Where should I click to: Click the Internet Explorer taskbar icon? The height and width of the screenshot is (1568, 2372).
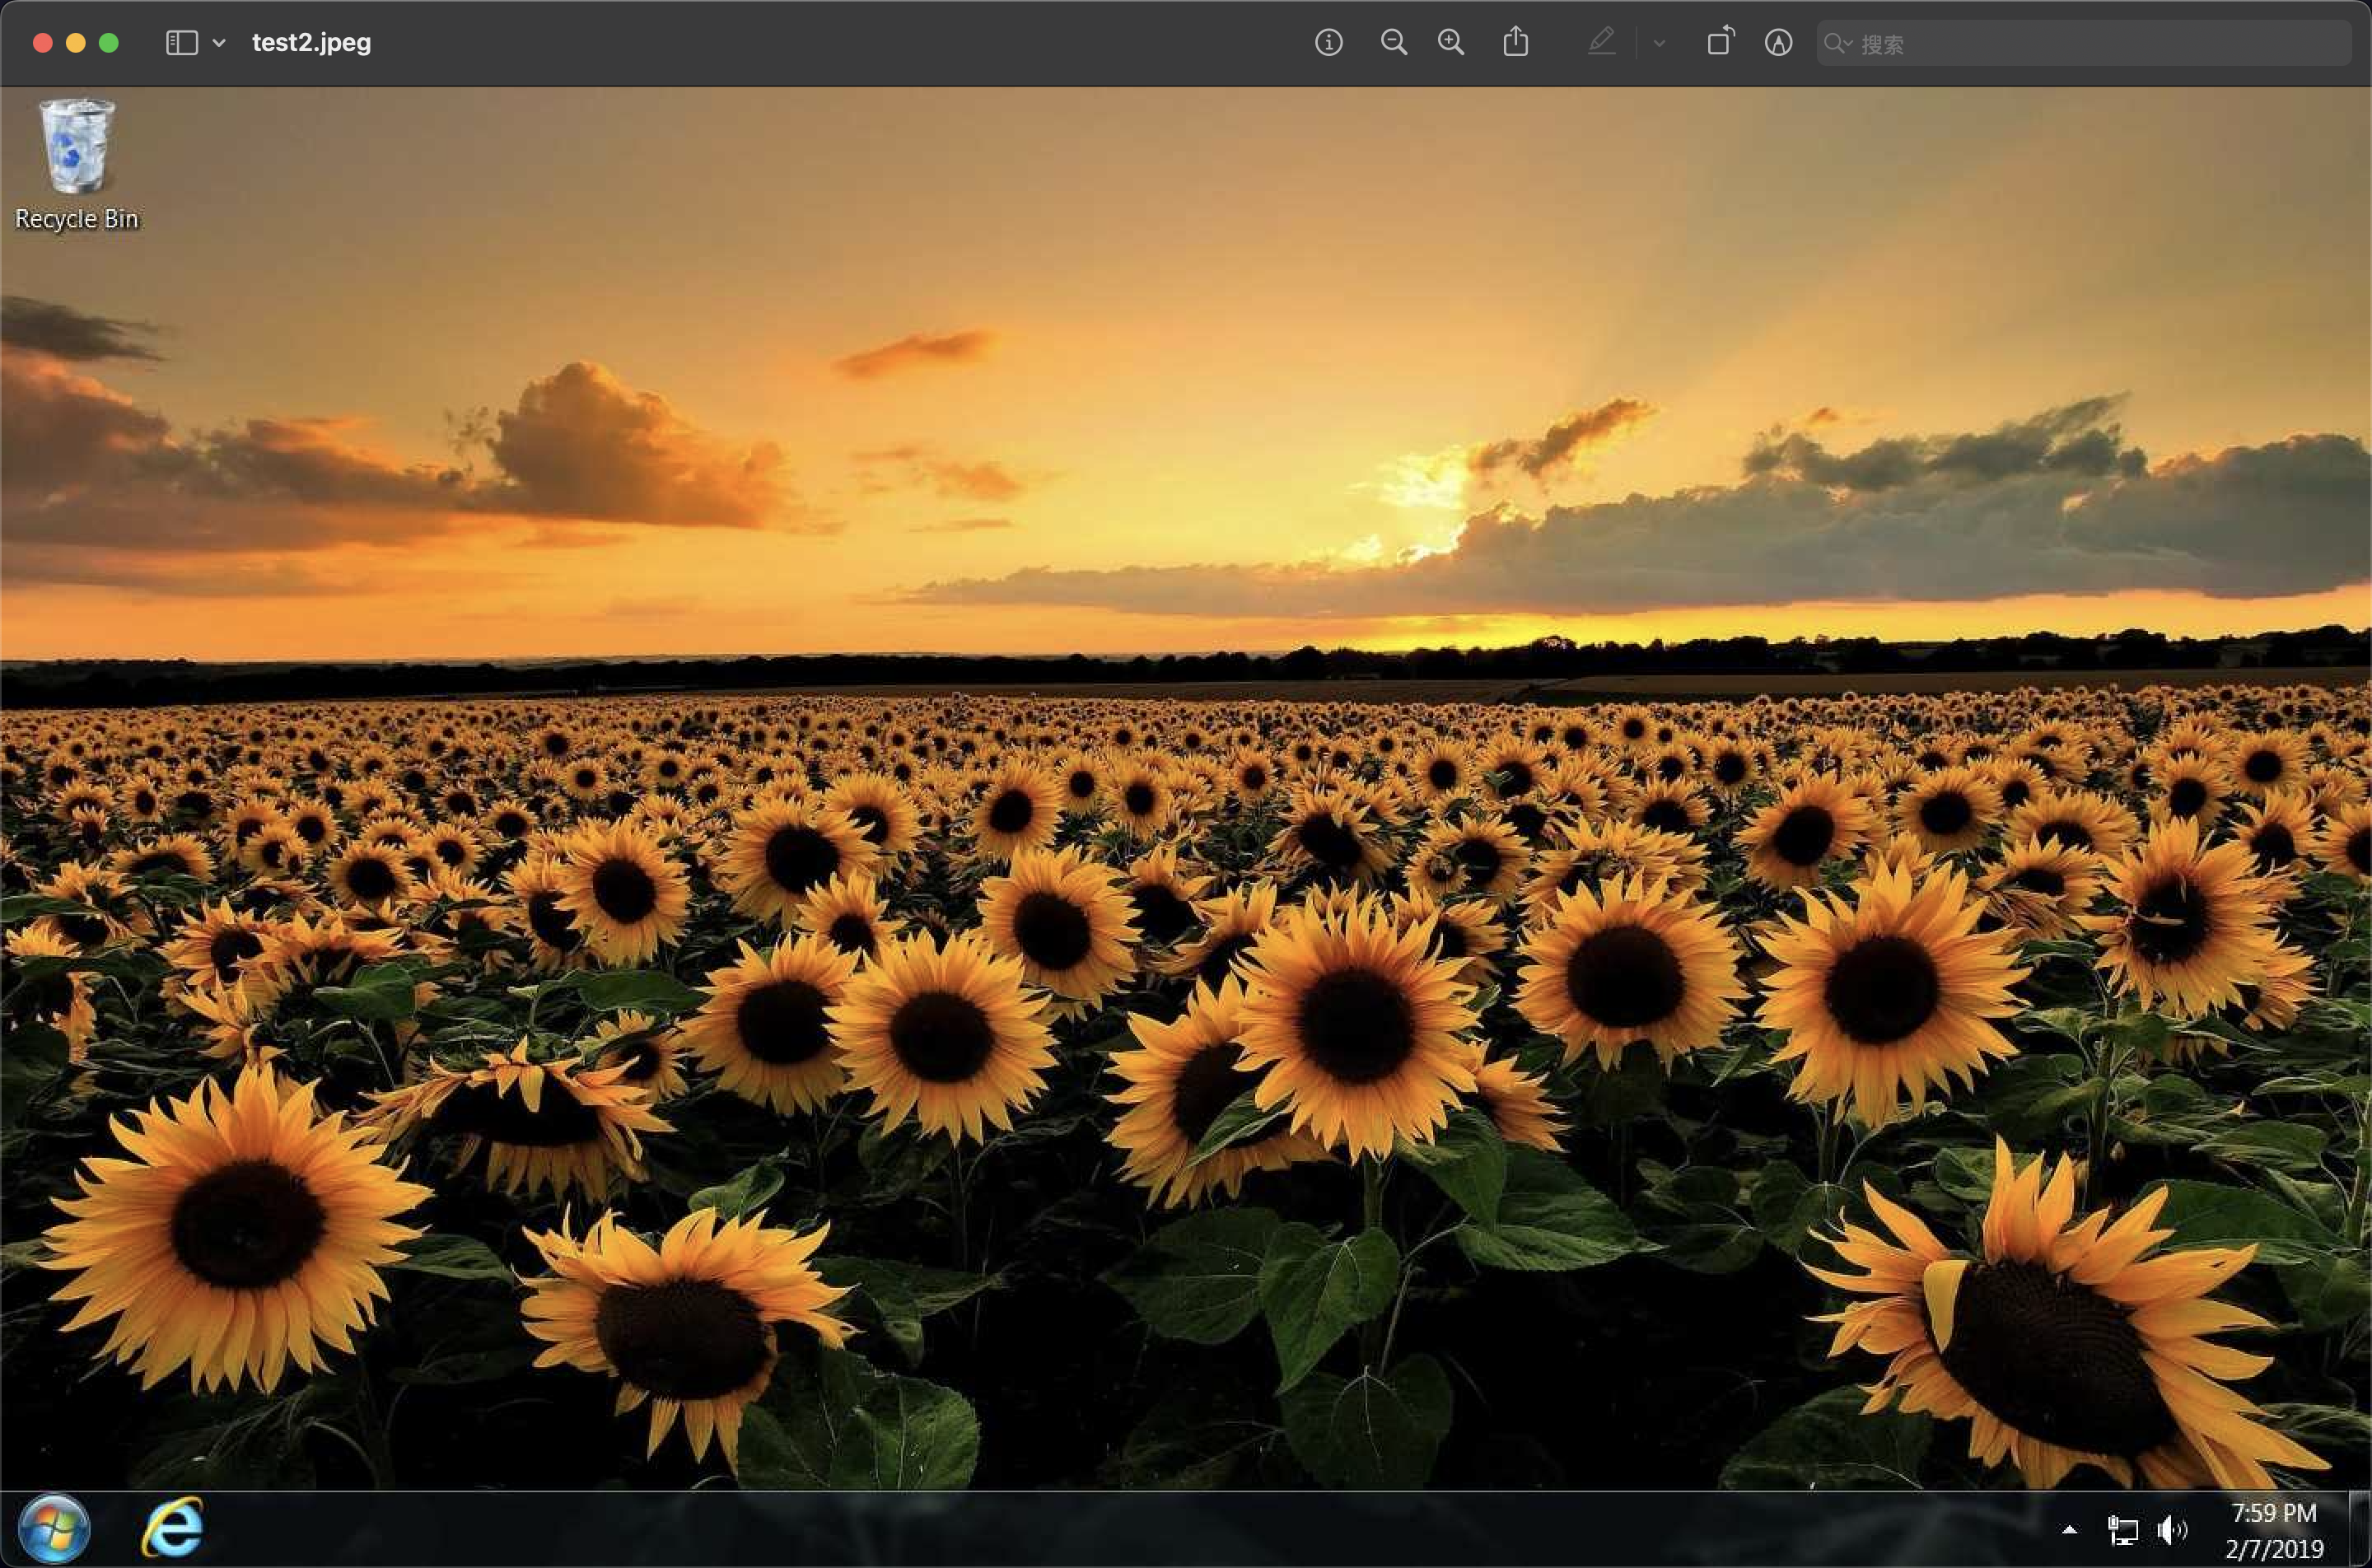point(173,1528)
